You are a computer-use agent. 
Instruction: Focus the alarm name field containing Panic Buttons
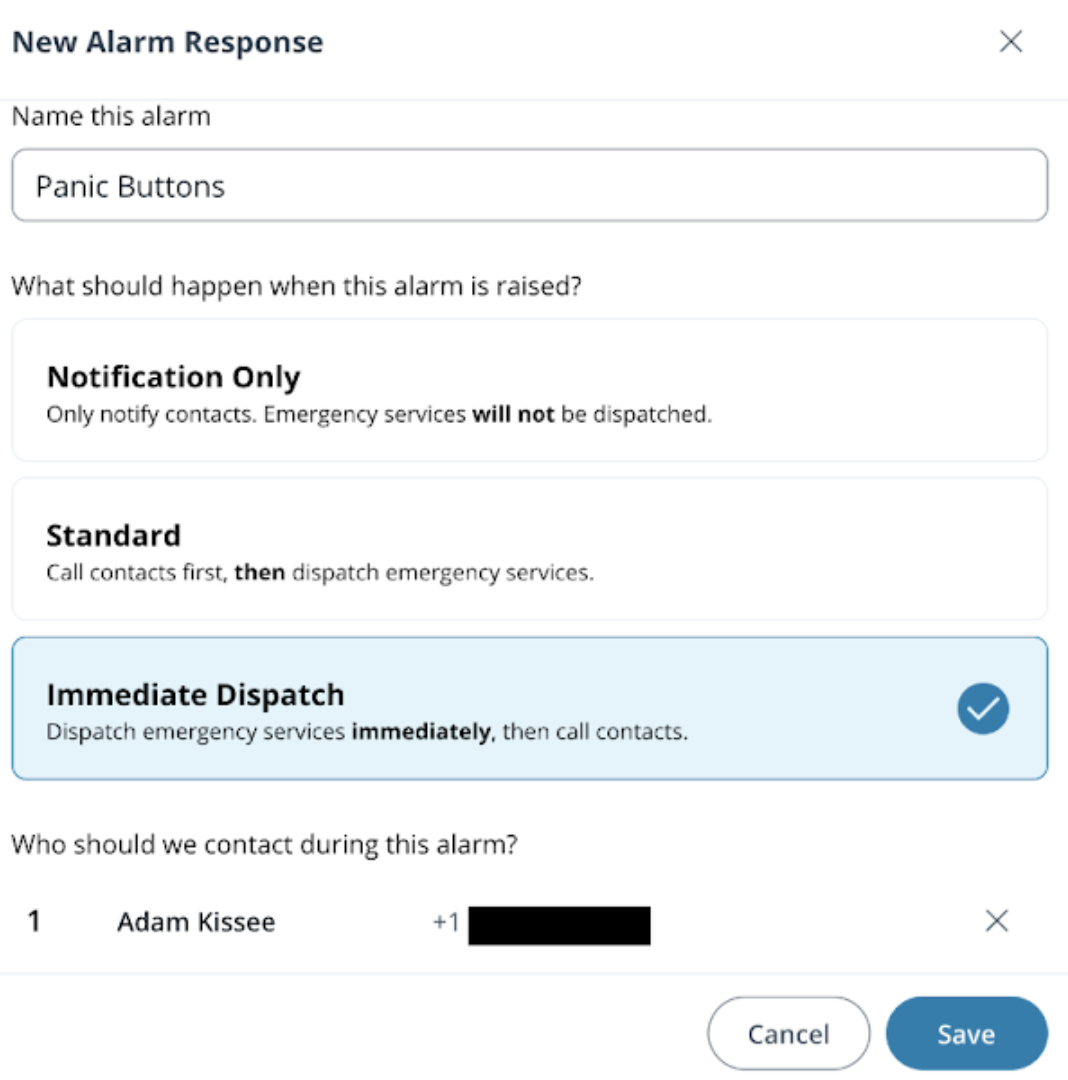pos(529,186)
